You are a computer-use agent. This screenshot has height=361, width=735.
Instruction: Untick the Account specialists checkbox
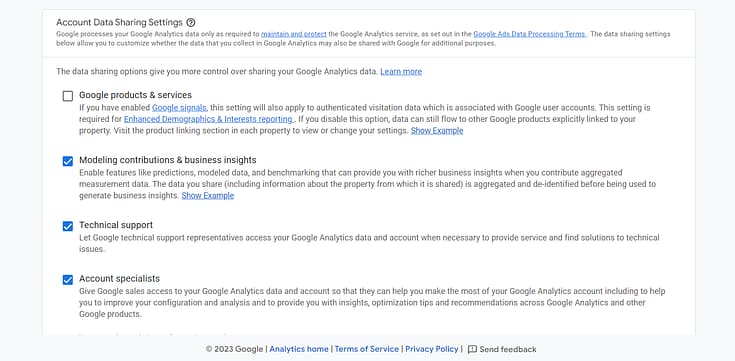click(x=68, y=280)
